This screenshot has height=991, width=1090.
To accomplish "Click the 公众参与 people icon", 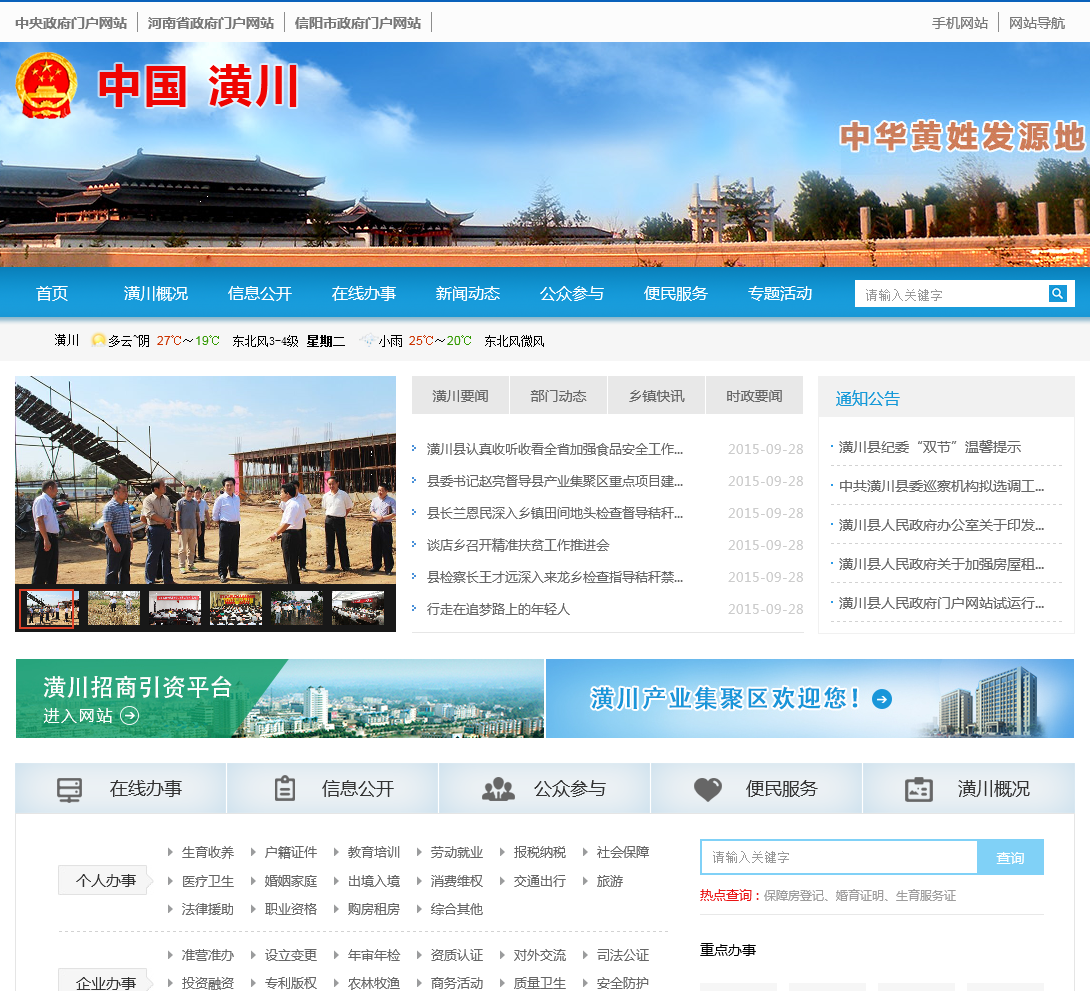I will [498, 789].
